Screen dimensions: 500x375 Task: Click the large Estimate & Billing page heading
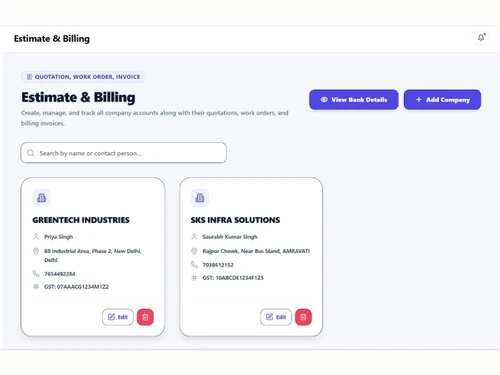tap(78, 97)
